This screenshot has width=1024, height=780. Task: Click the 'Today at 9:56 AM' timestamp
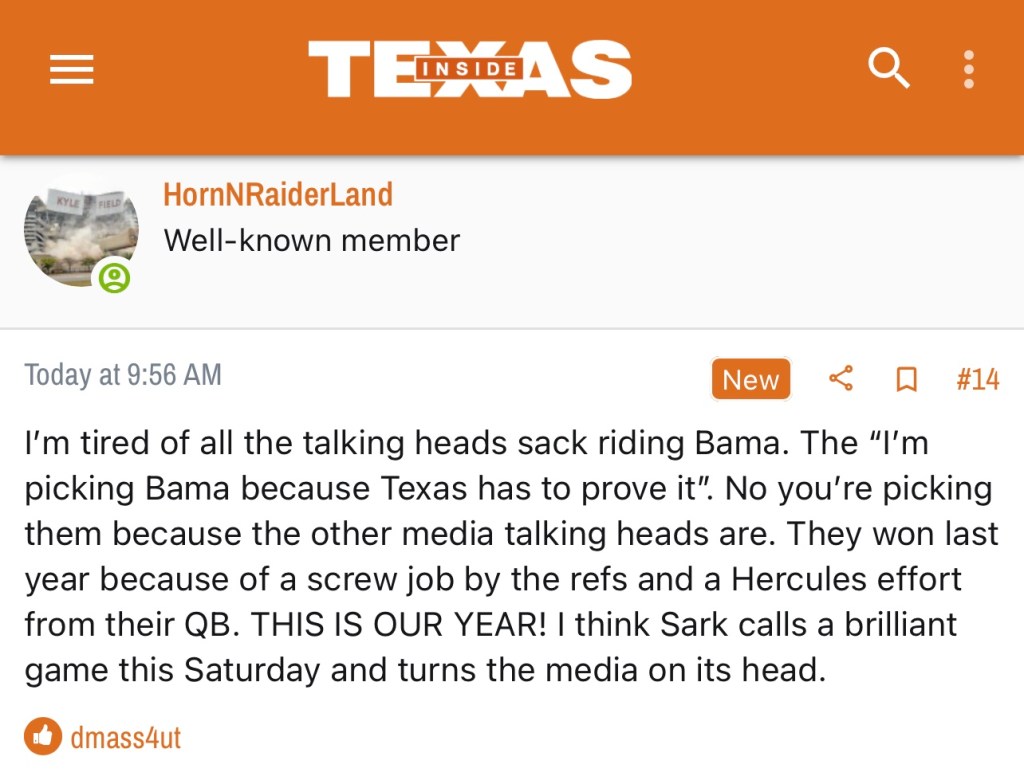tap(123, 375)
